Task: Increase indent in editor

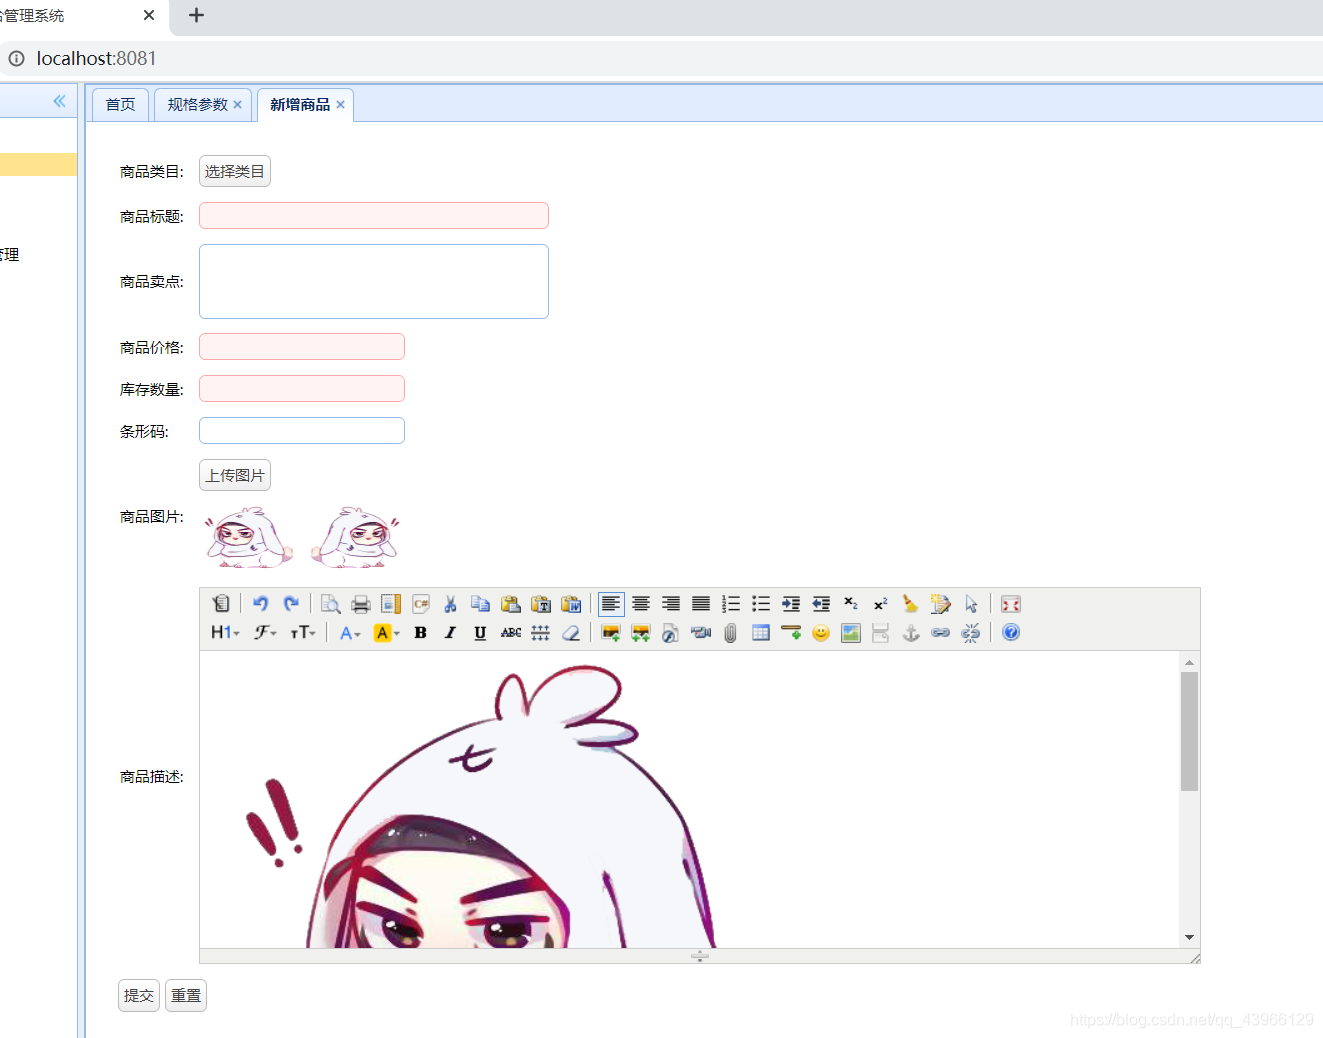Action: point(791,604)
